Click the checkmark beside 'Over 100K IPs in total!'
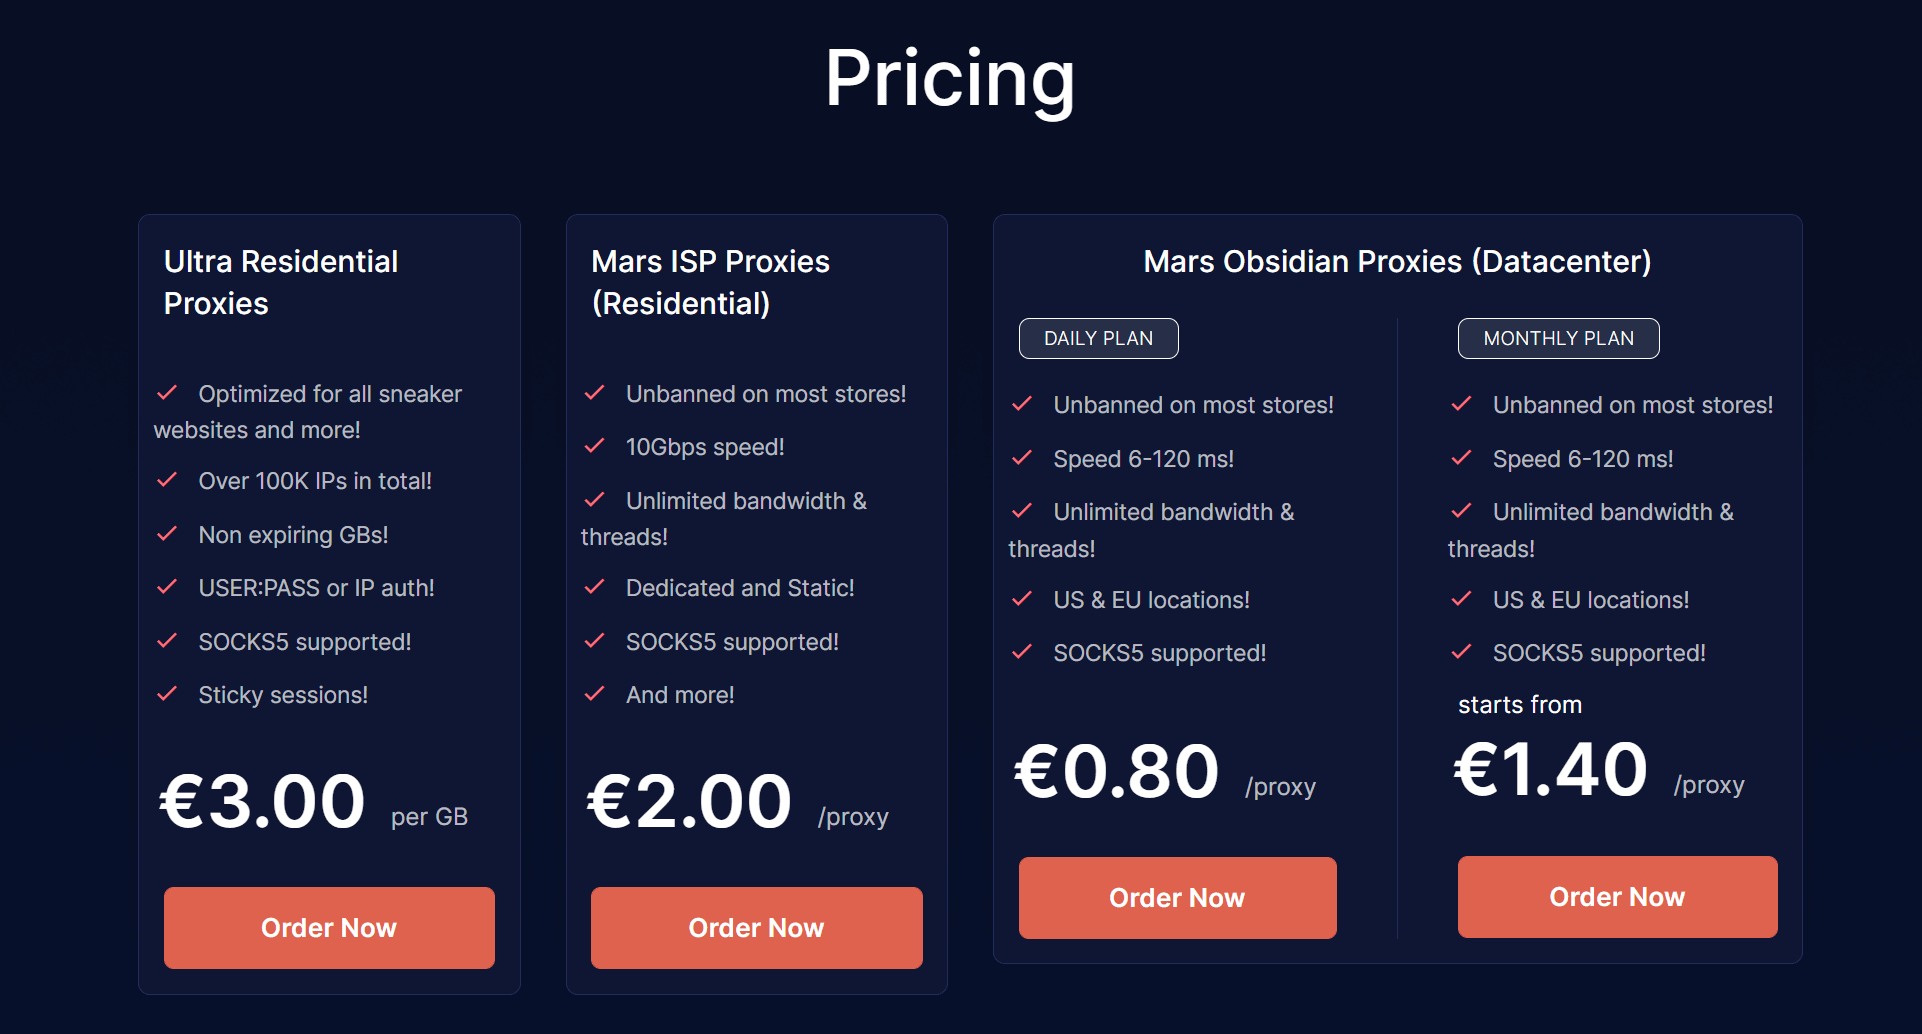Viewport: 1922px width, 1034px height. (167, 480)
